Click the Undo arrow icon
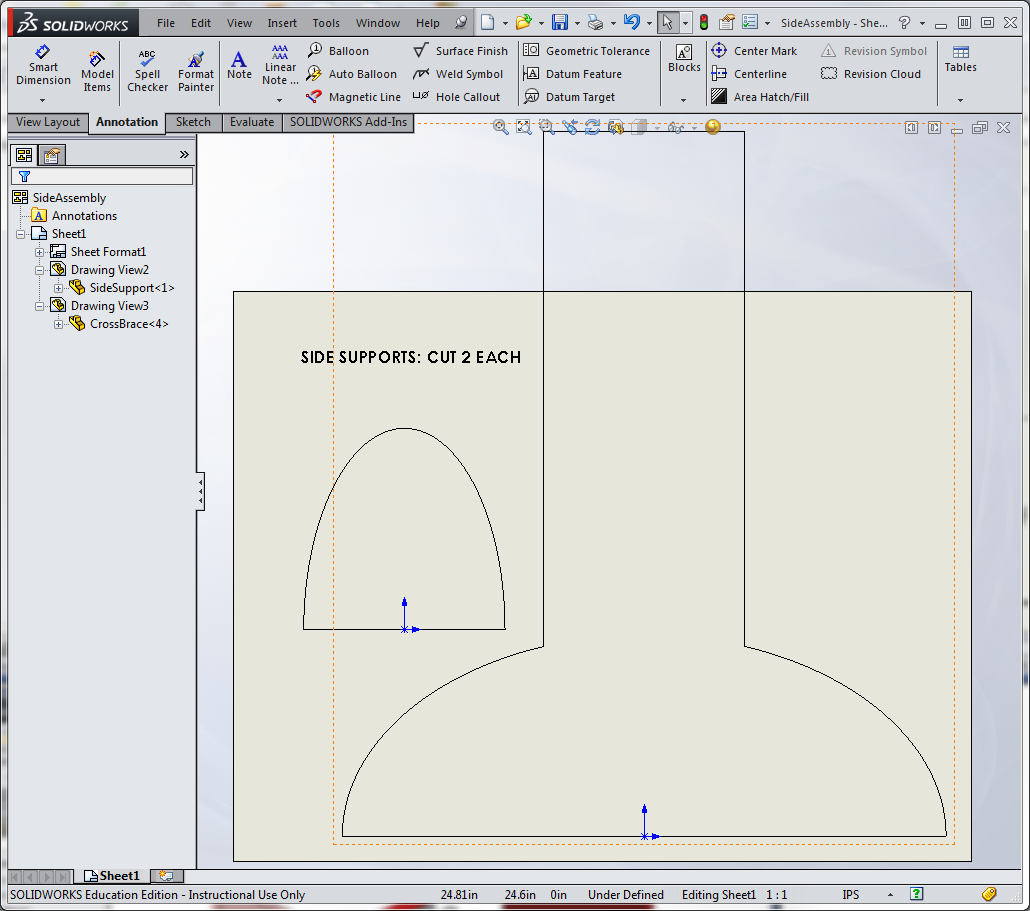The width and height of the screenshot is (1030, 911). [x=631, y=22]
